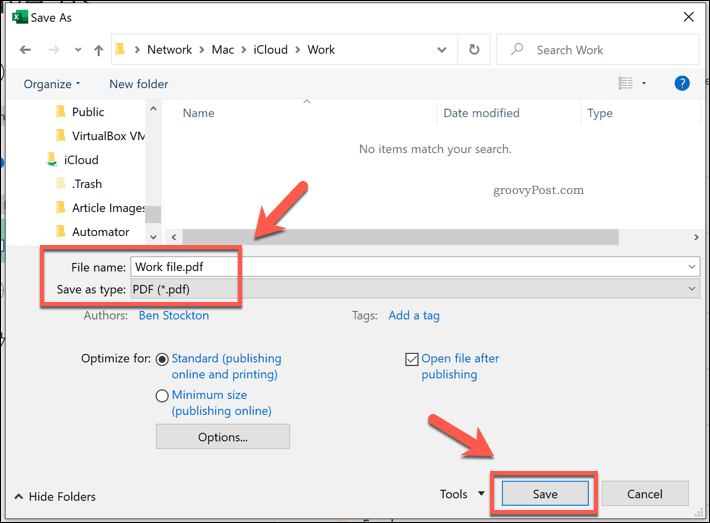Toggle Open file after publishing checkbox
Screen dimensions: 710x523
(412, 360)
